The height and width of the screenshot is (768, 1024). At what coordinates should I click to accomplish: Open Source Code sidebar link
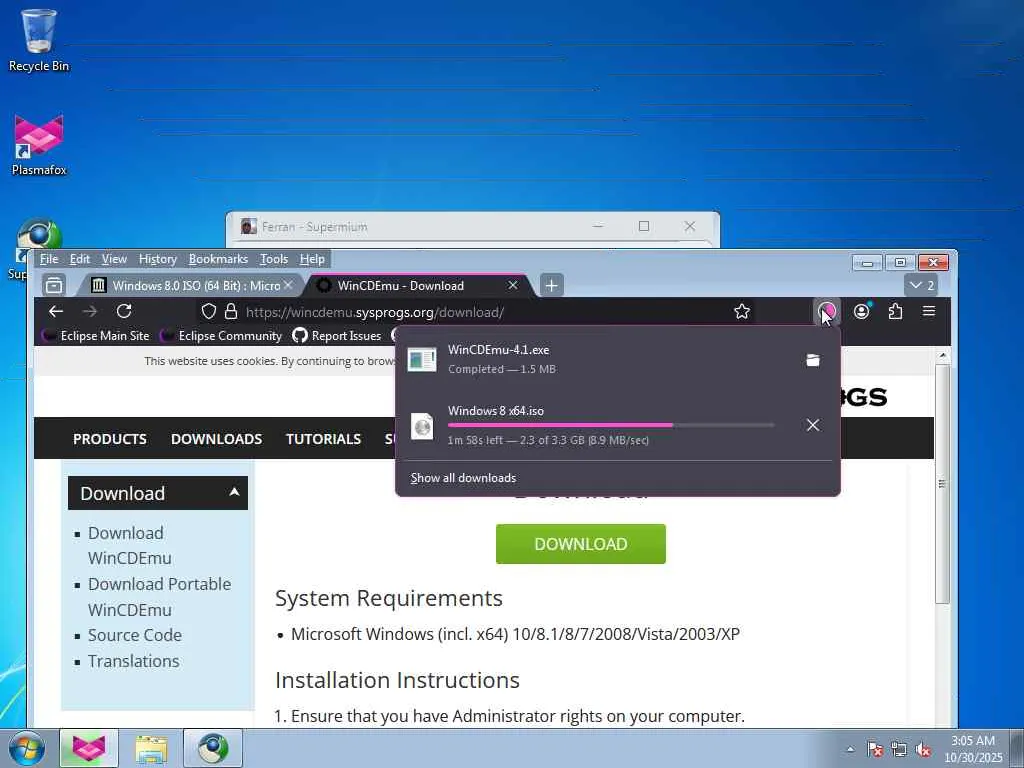pyautogui.click(x=135, y=635)
